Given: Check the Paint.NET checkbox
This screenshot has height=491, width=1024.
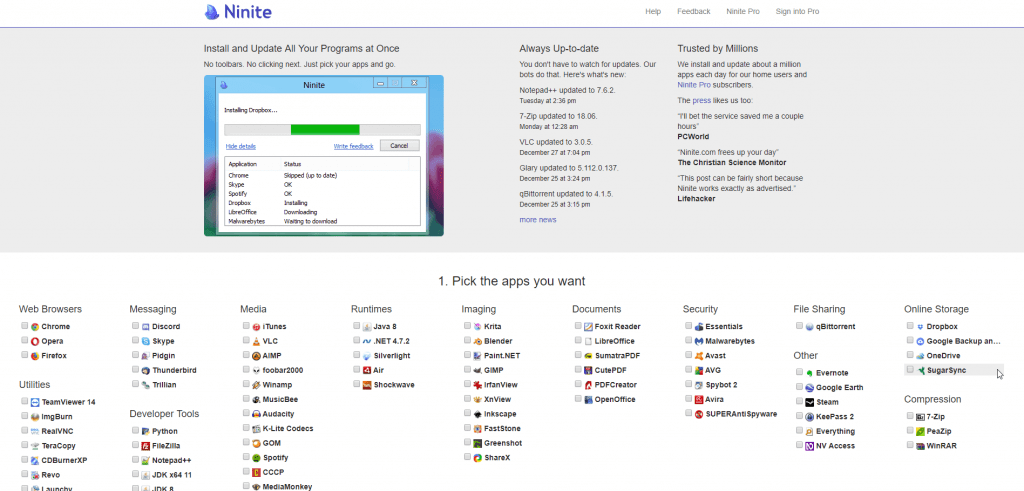Looking at the screenshot, I should tap(468, 355).
